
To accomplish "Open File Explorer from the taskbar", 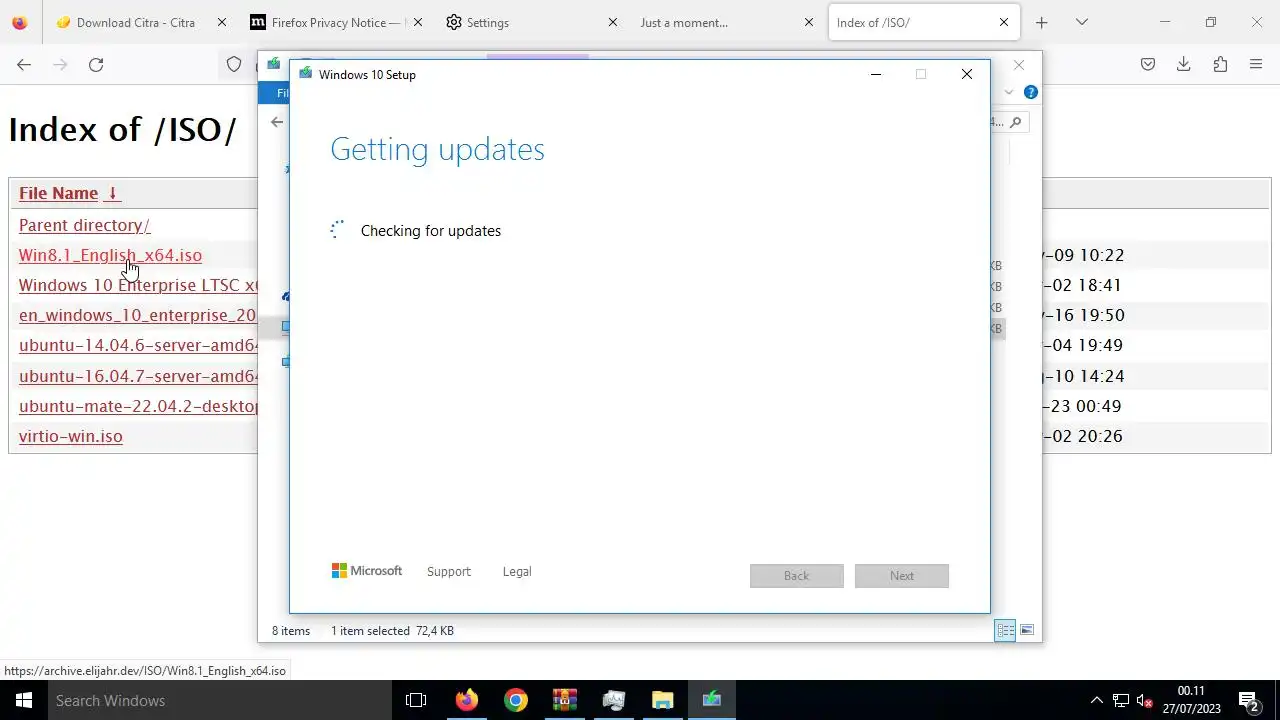I will pyautogui.click(x=662, y=700).
